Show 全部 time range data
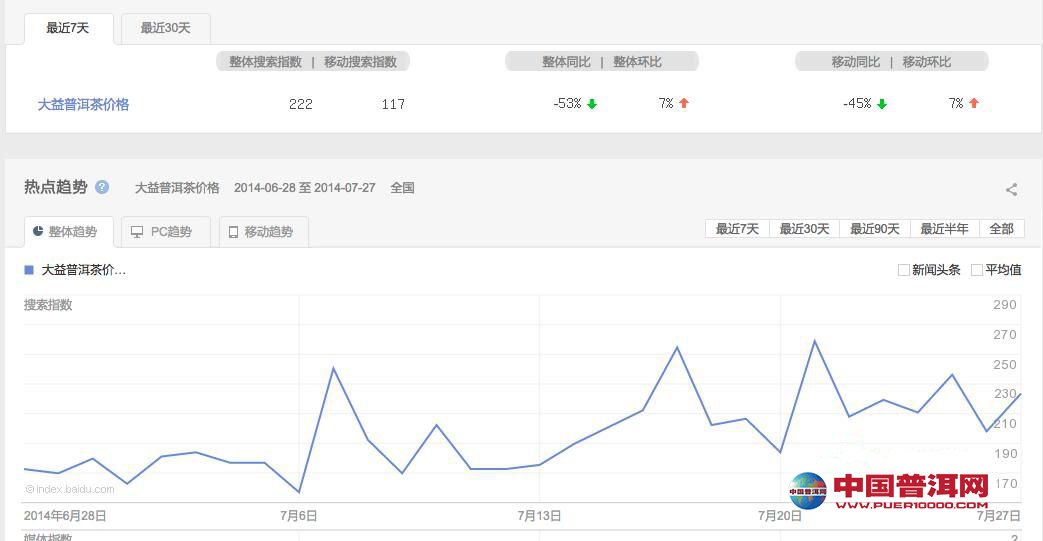This screenshot has height=541, width=1043. click(x=1001, y=229)
